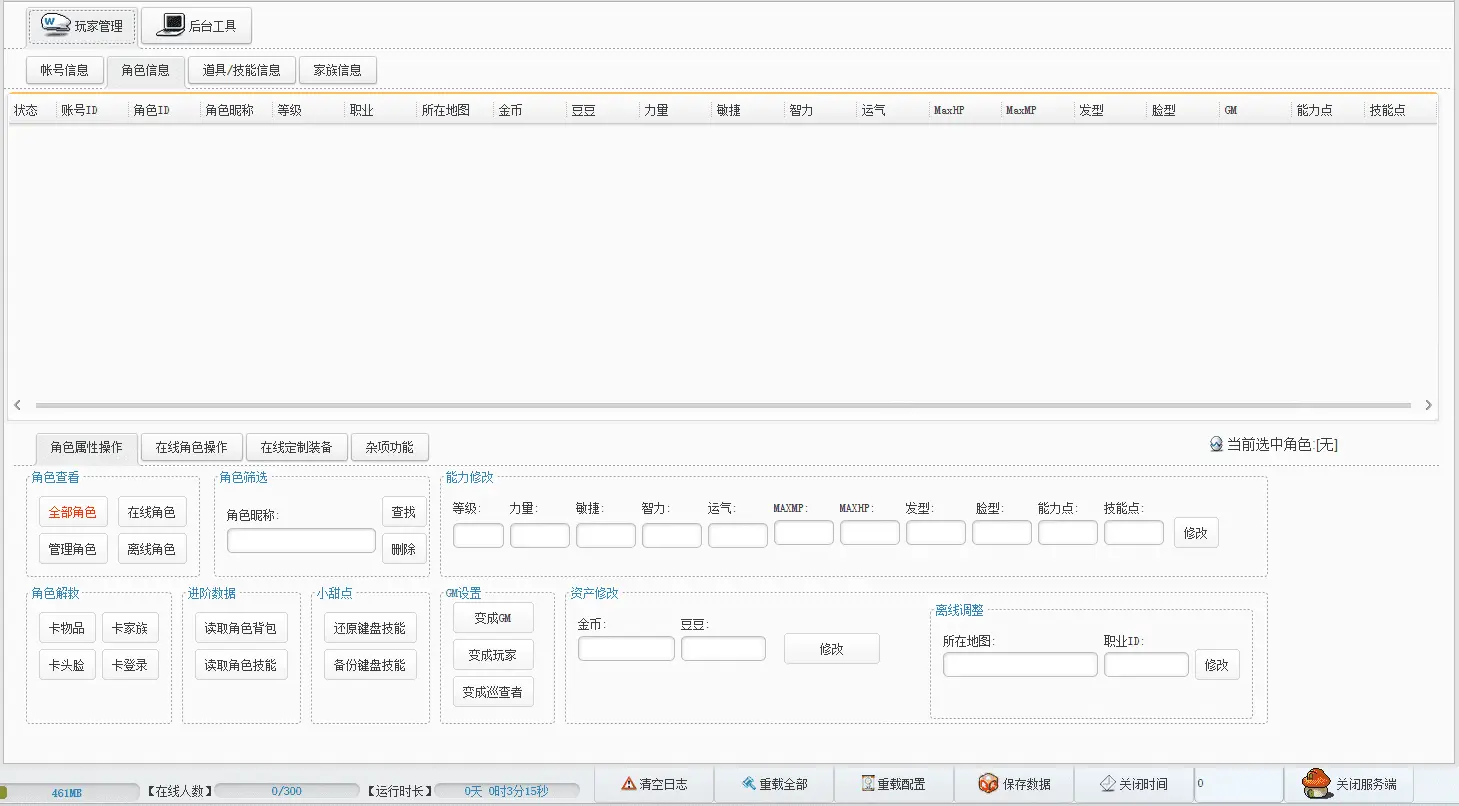Screen dimensions: 1459x806
Task: Click the 角色昵称 filter input field
Action: [301, 541]
